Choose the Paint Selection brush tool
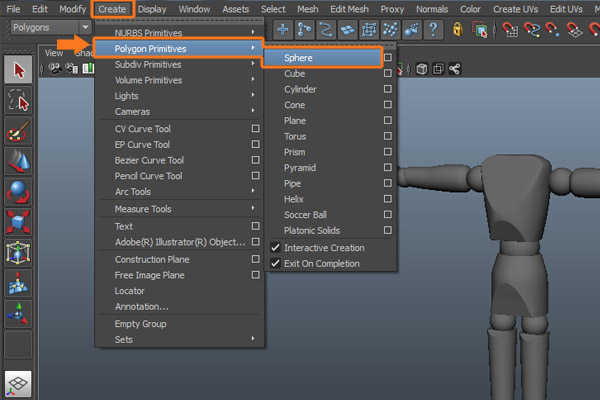The width and height of the screenshot is (600, 400). tap(18, 131)
